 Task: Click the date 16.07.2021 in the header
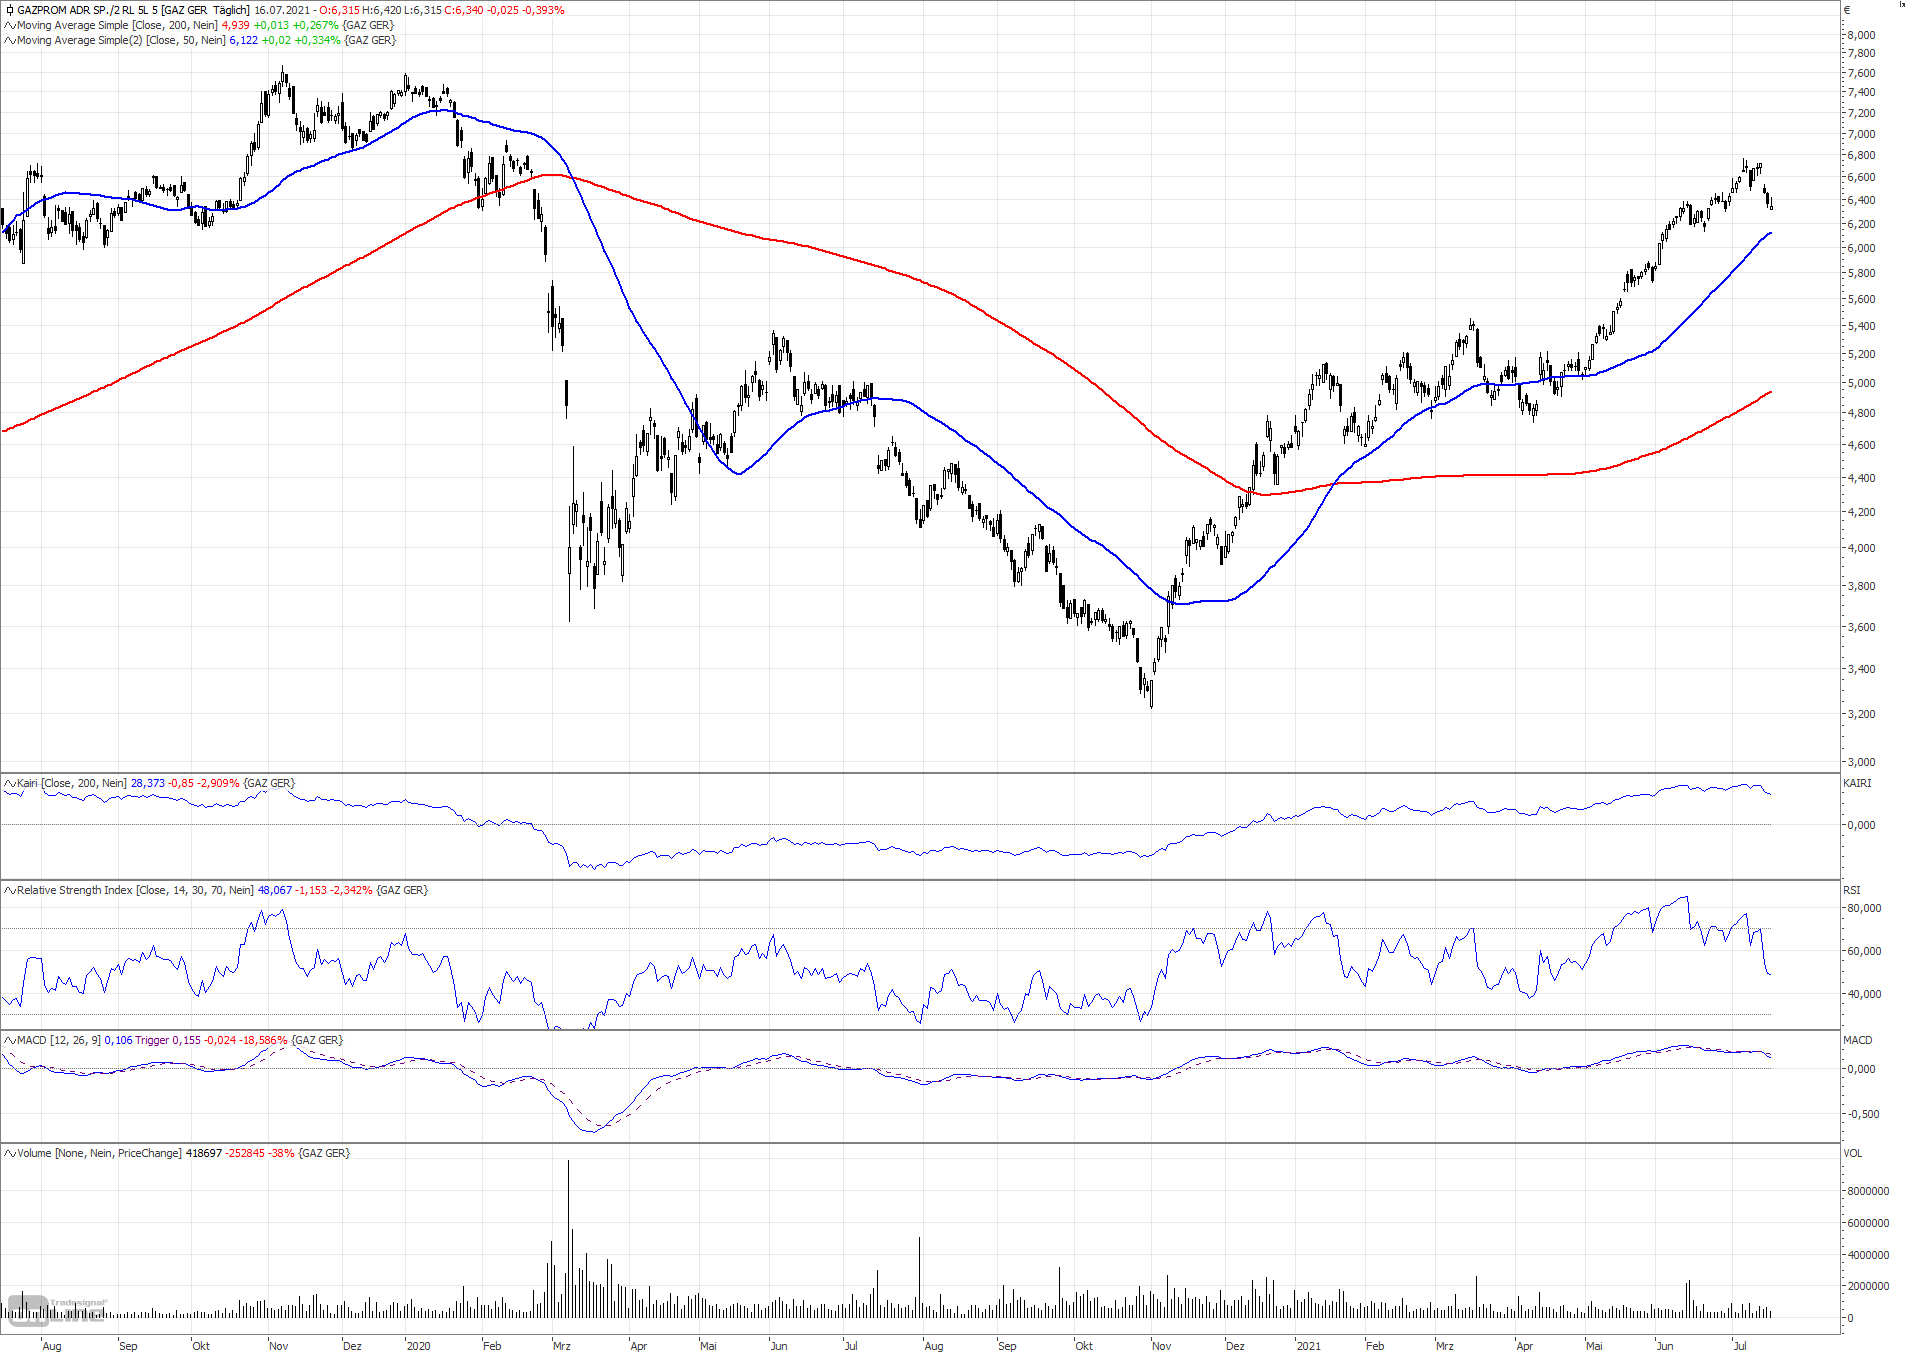tap(282, 10)
